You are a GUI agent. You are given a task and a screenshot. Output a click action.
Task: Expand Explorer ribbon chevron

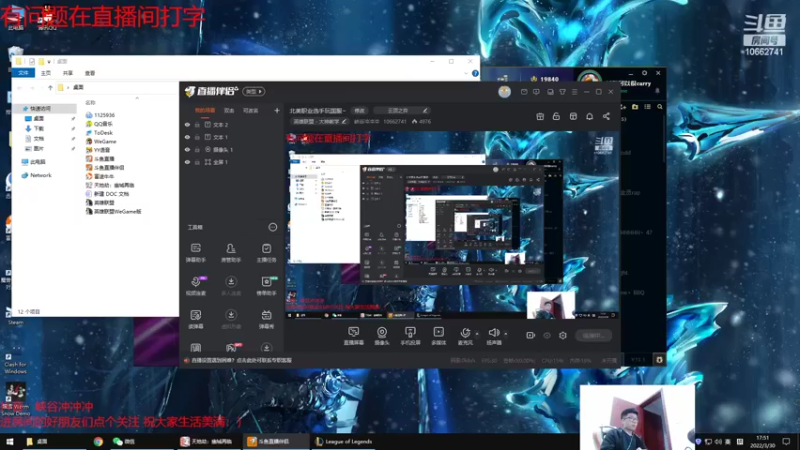[x=466, y=73]
